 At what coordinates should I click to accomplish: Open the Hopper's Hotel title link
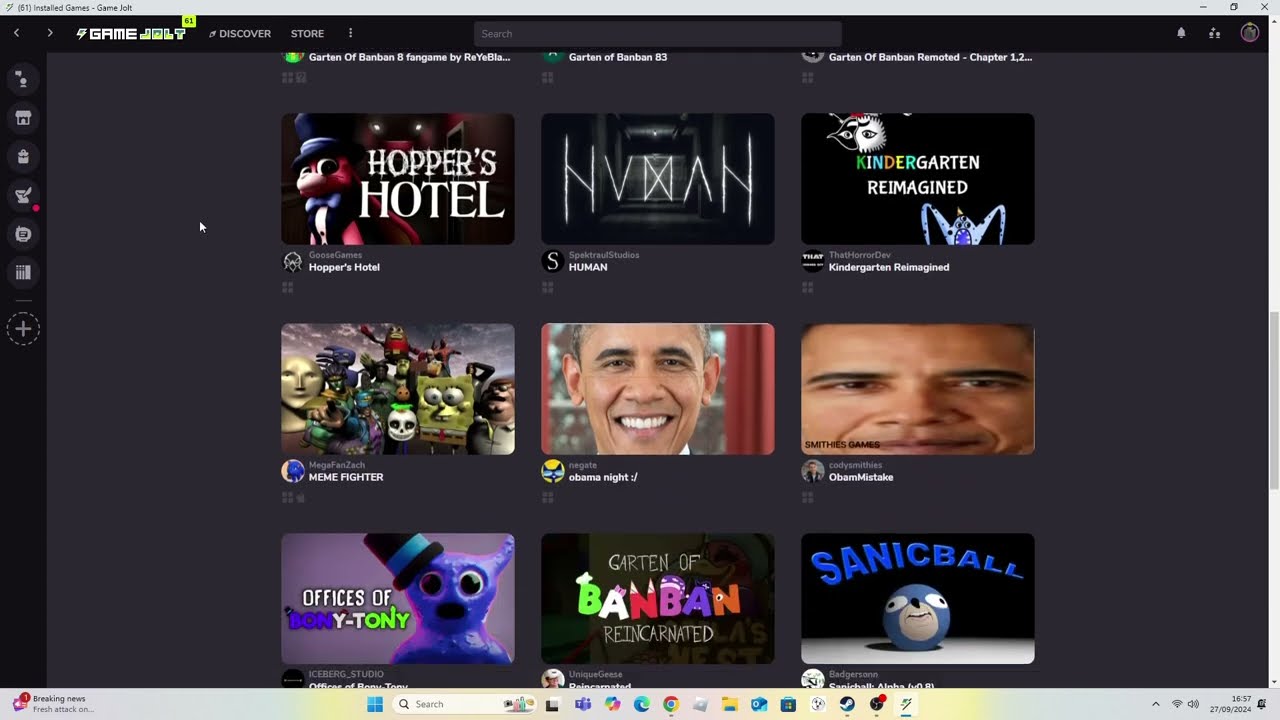point(344,268)
